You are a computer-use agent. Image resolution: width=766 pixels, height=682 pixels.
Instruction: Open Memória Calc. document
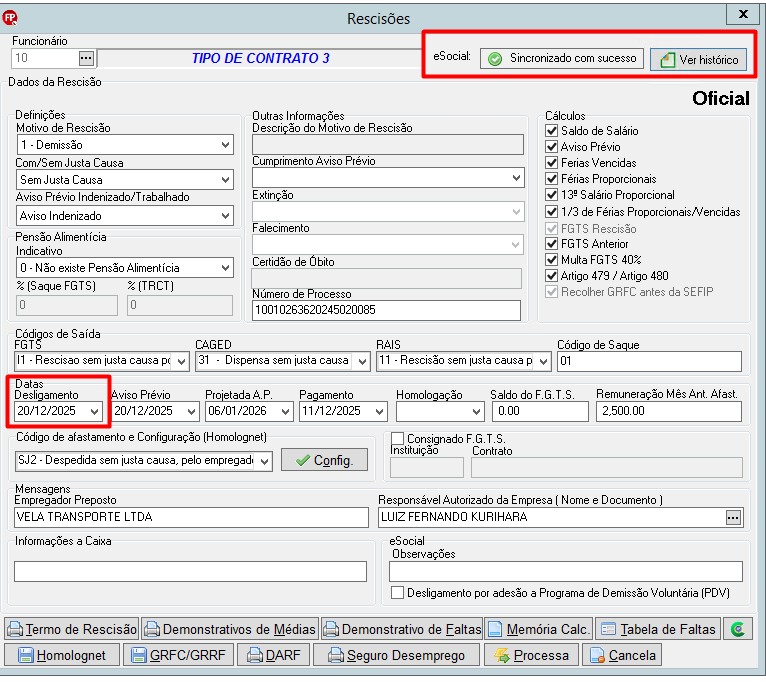(x=538, y=629)
